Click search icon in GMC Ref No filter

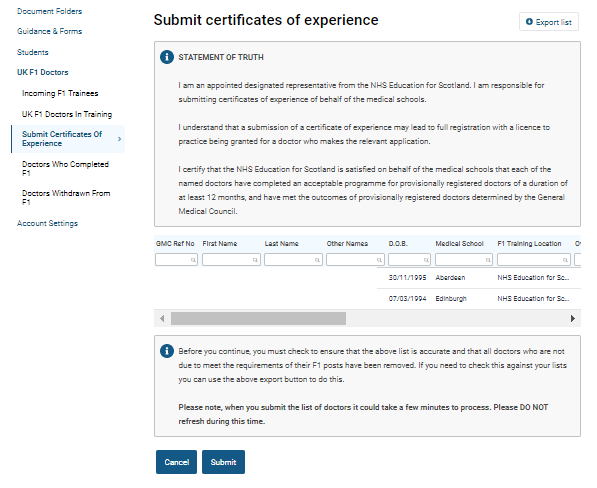pyautogui.click(x=193, y=260)
